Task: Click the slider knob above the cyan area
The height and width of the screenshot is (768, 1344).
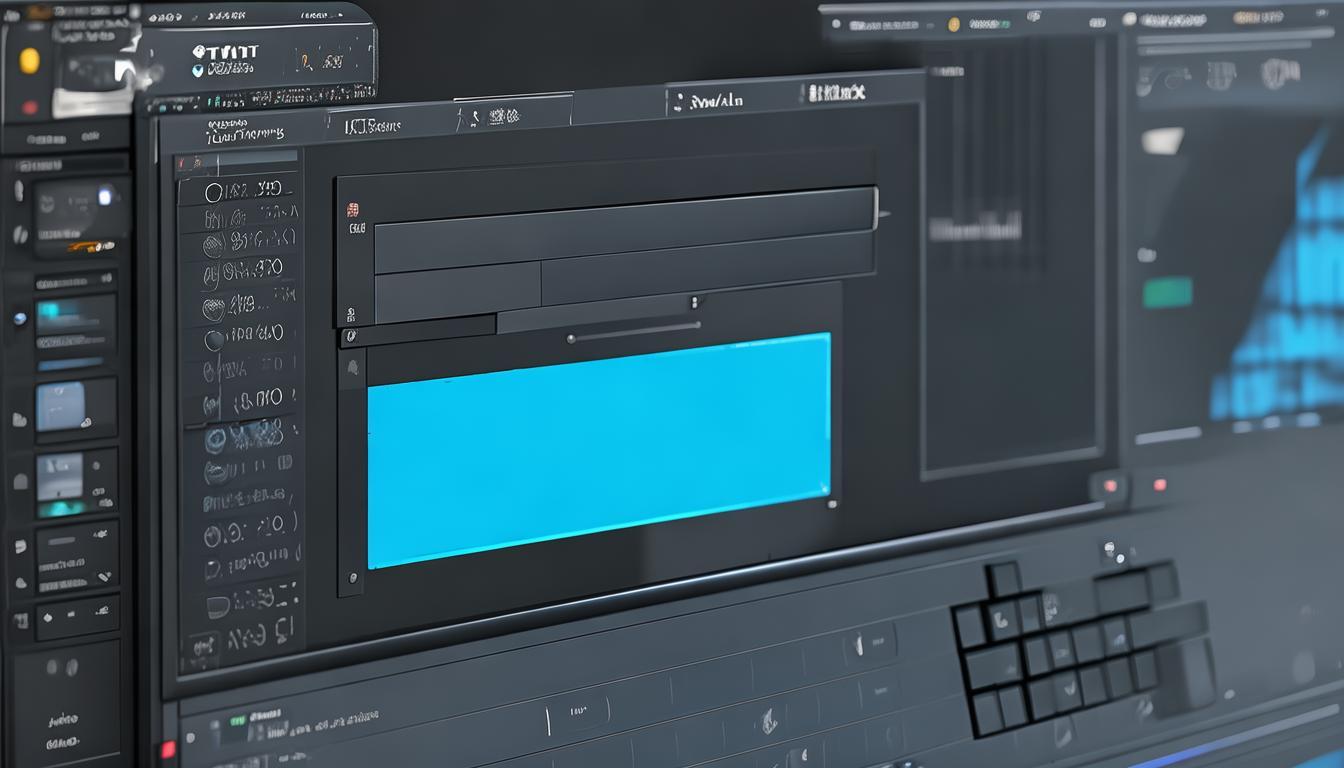Action: tap(571, 339)
